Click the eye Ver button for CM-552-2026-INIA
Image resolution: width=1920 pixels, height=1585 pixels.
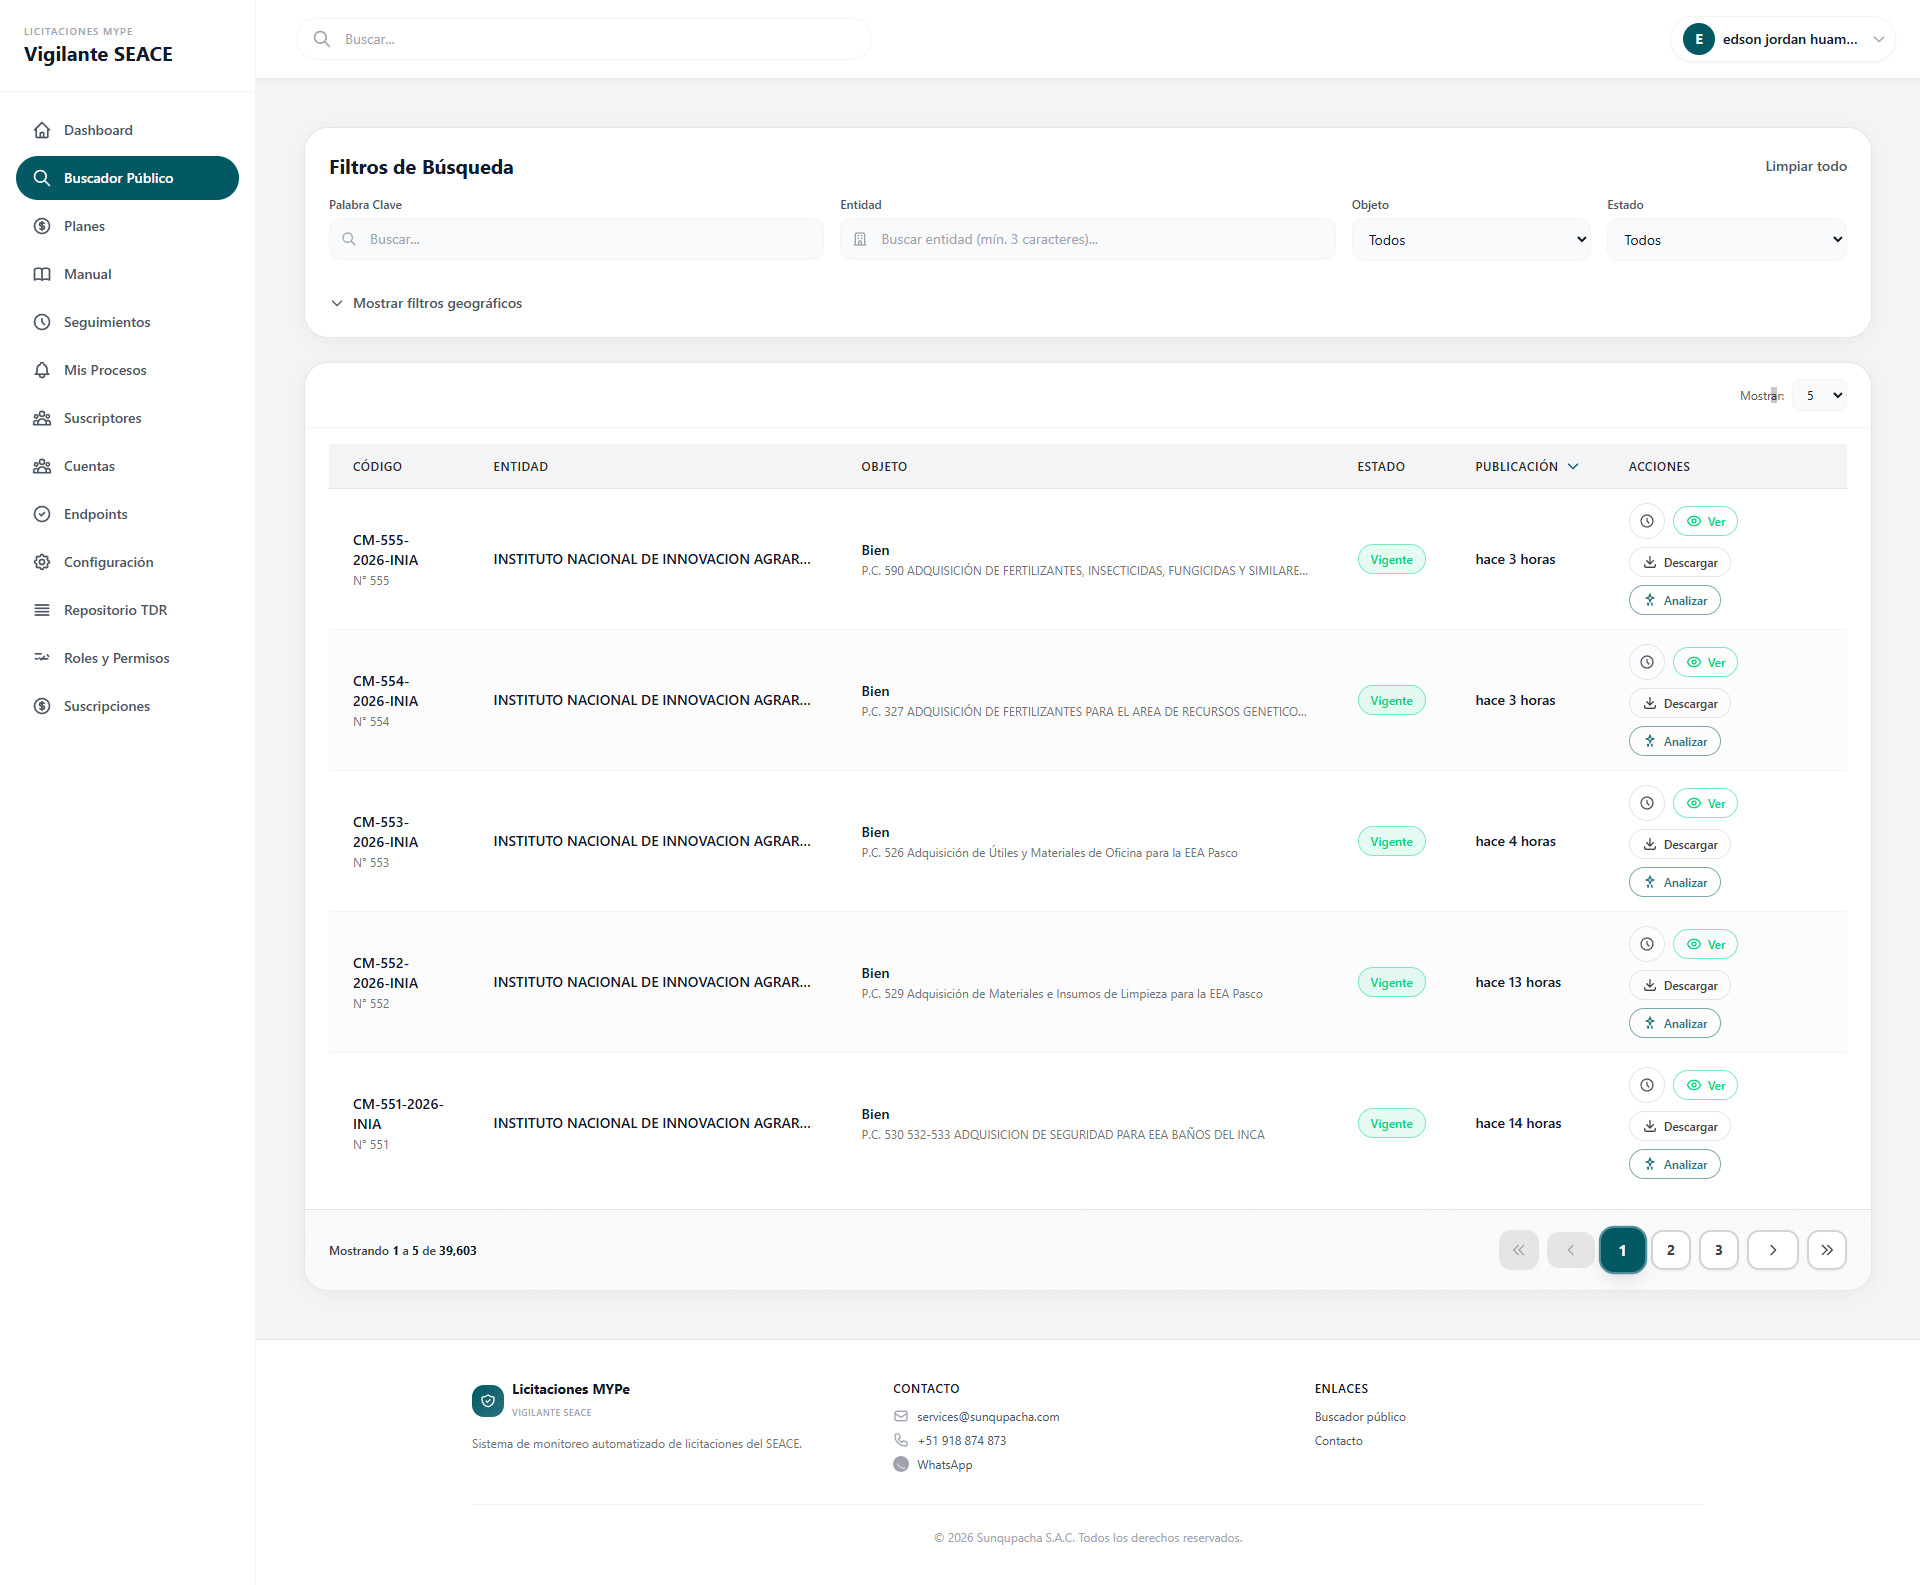(x=1705, y=944)
